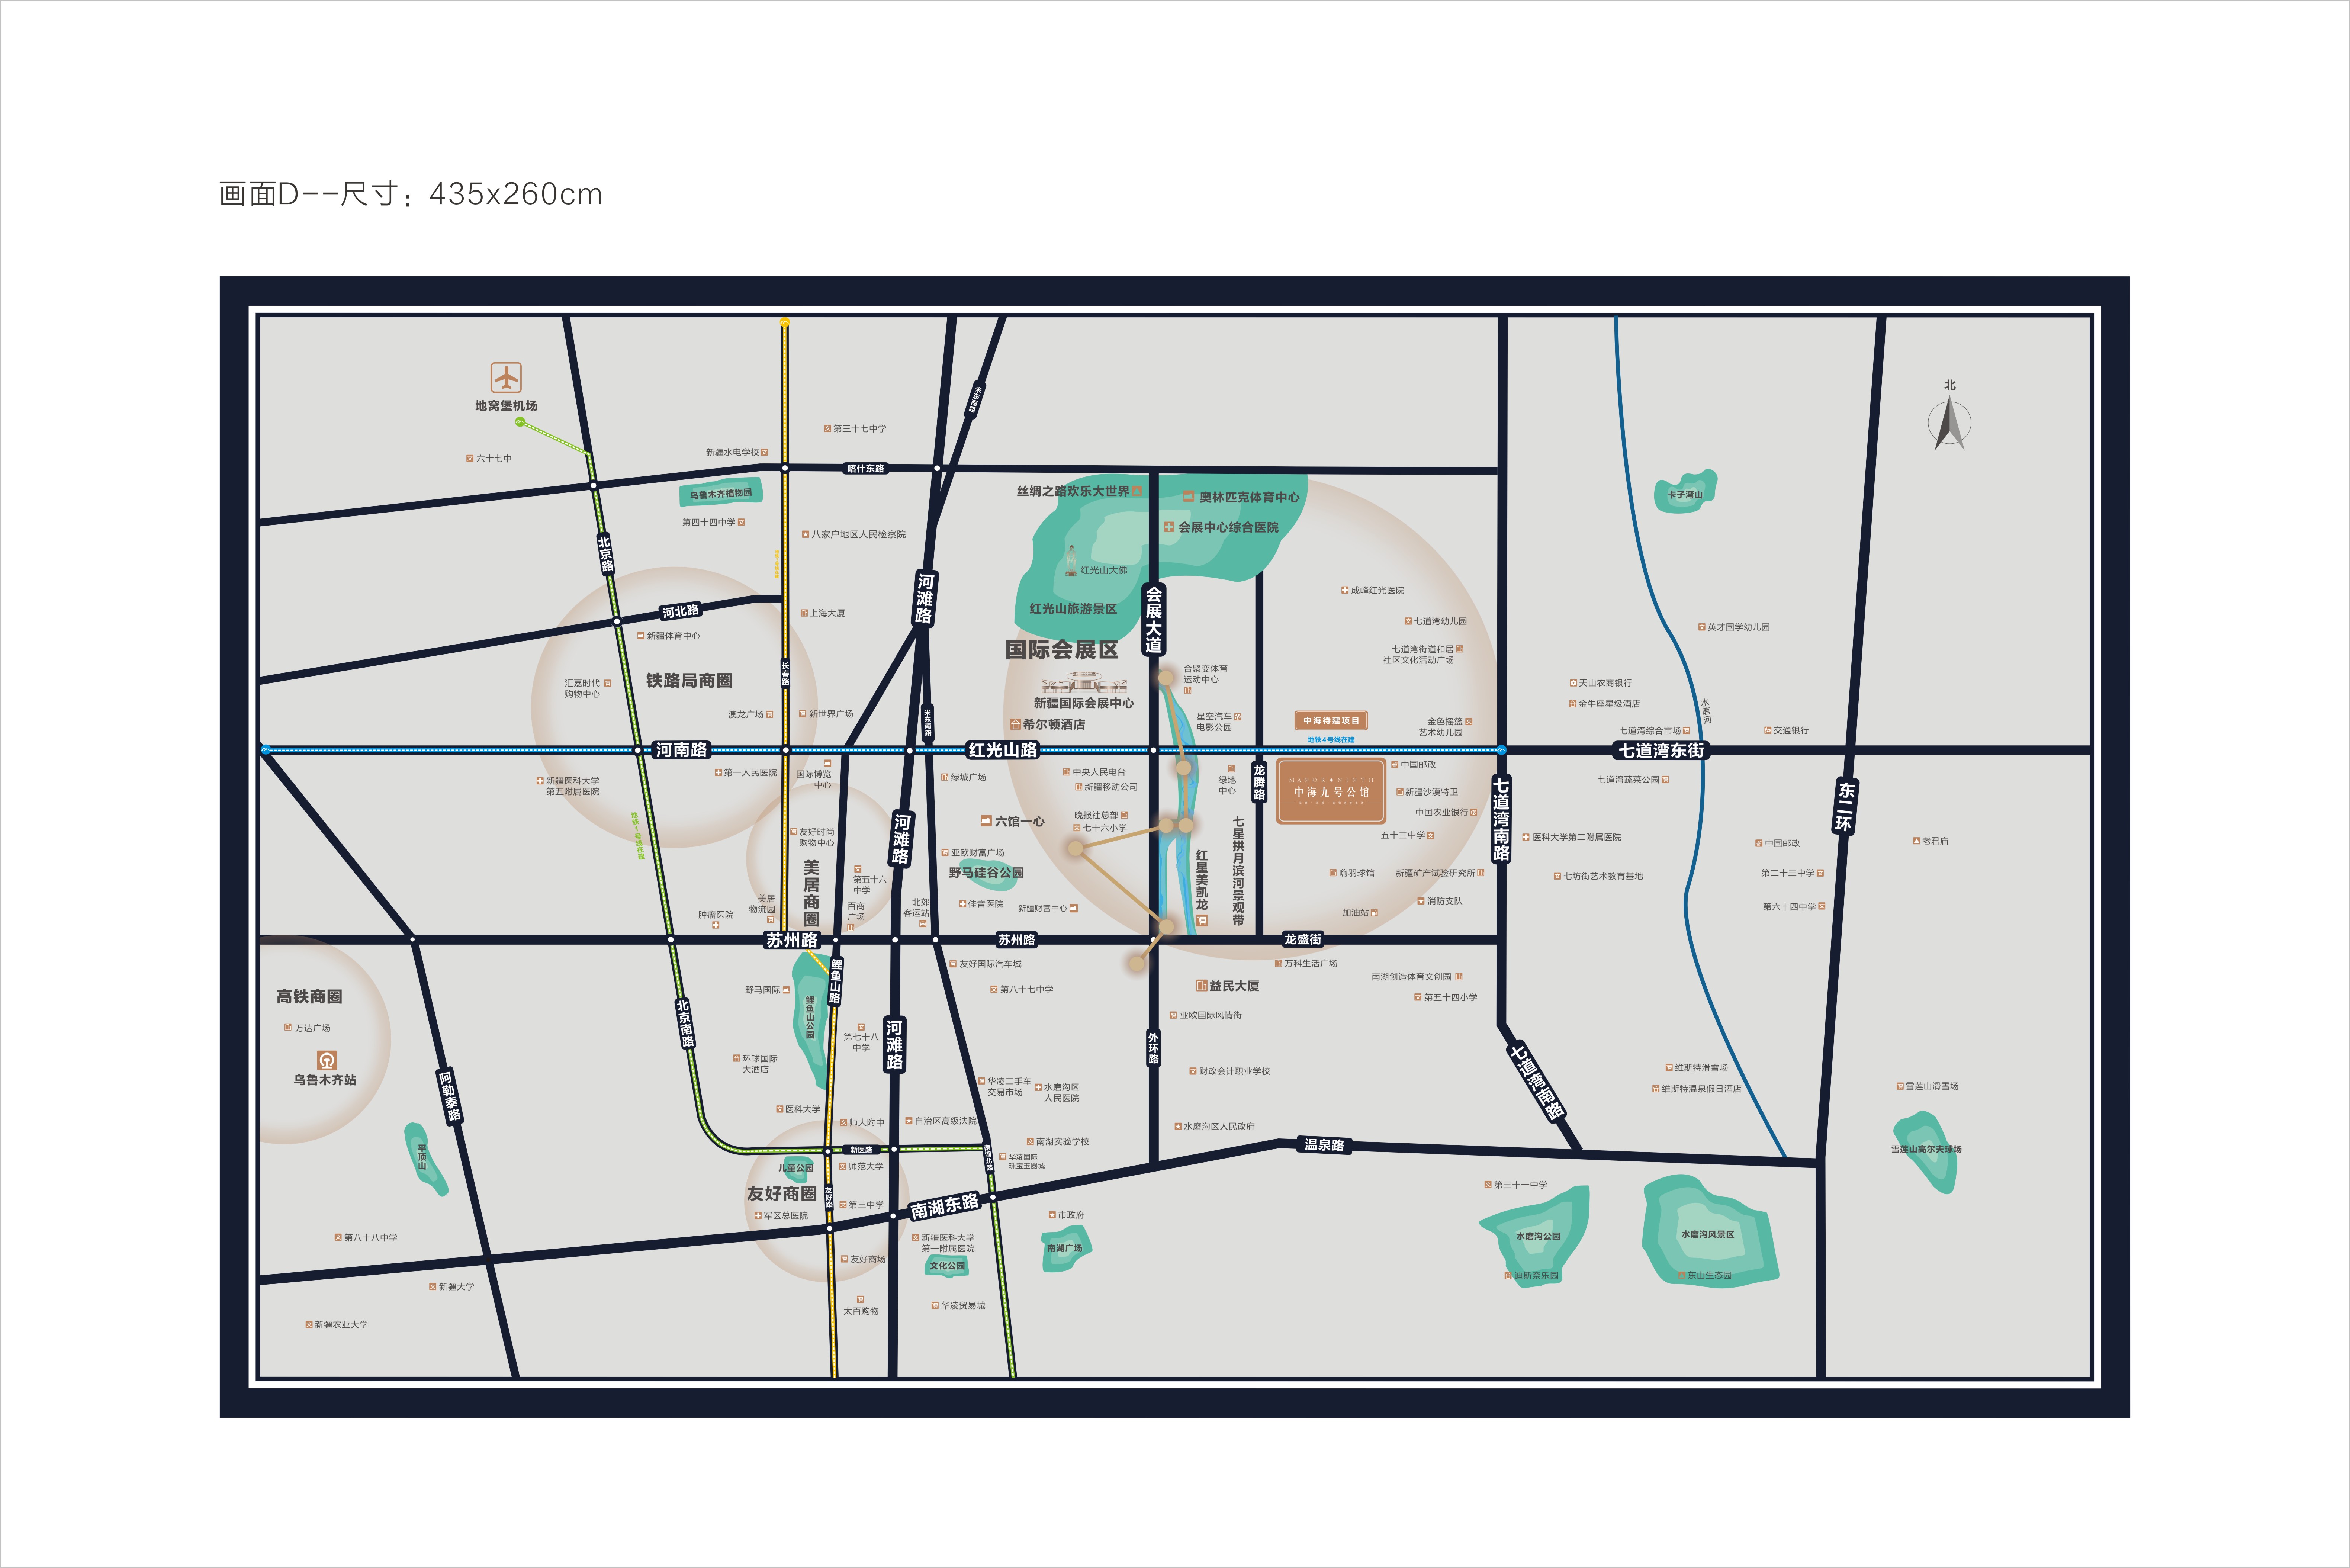Click the 温泉路 road label
This screenshot has width=2350, height=1568.
1324,1145
